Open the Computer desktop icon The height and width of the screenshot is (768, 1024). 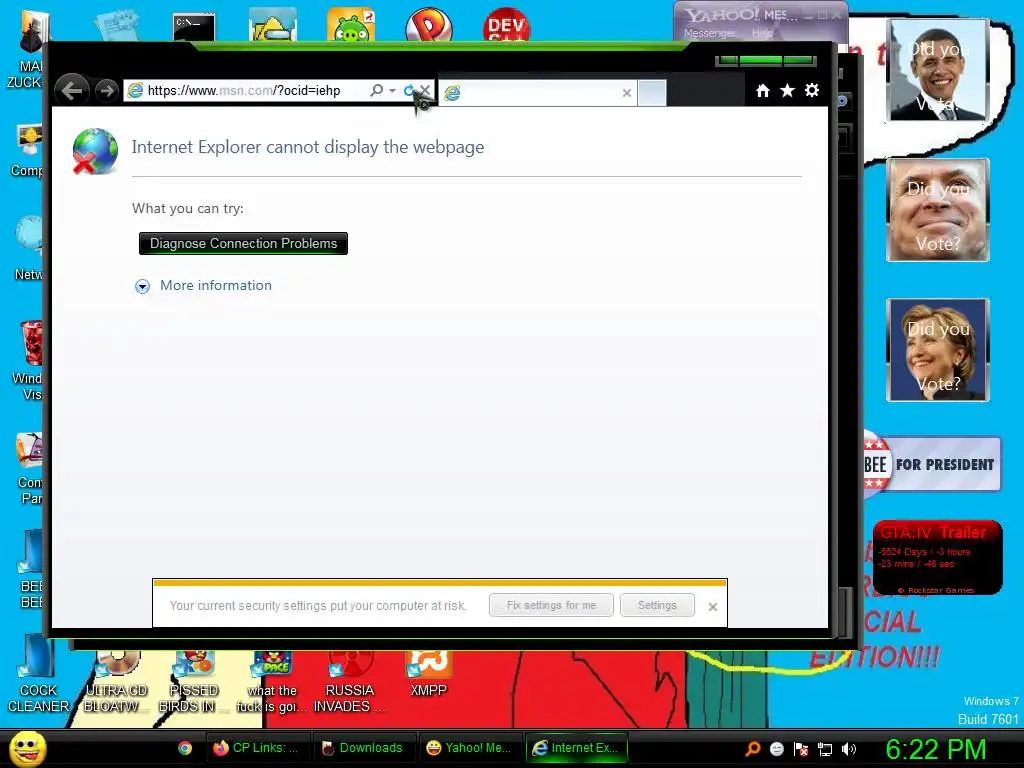click(x=27, y=150)
